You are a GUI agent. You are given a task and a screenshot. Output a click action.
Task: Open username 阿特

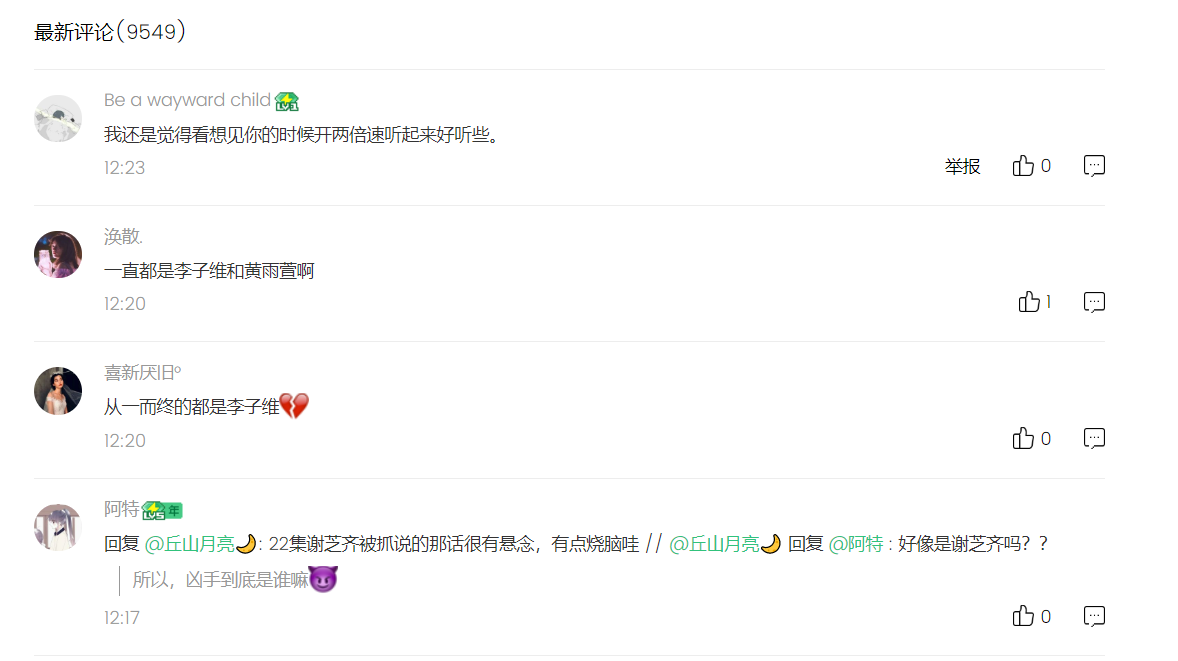(122, 509)
